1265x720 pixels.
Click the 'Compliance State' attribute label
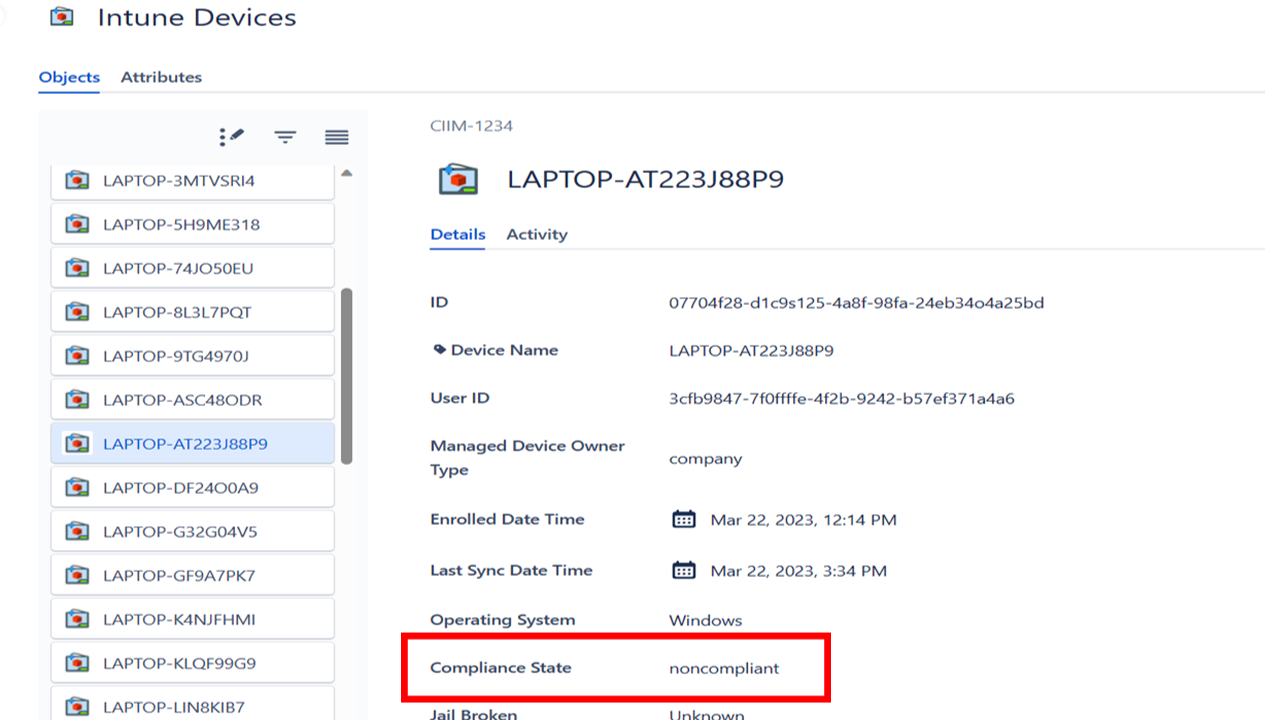501,667
